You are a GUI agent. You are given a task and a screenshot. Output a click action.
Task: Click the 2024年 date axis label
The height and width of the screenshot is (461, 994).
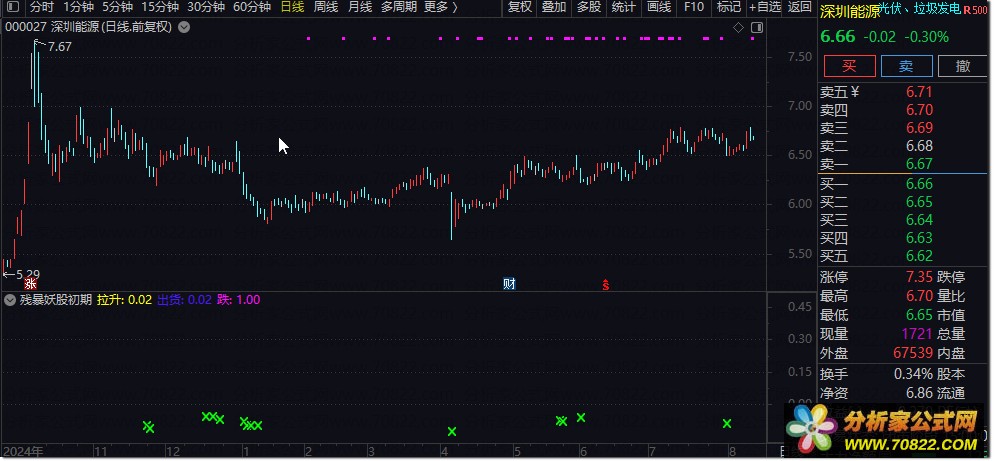pos(22,451)
